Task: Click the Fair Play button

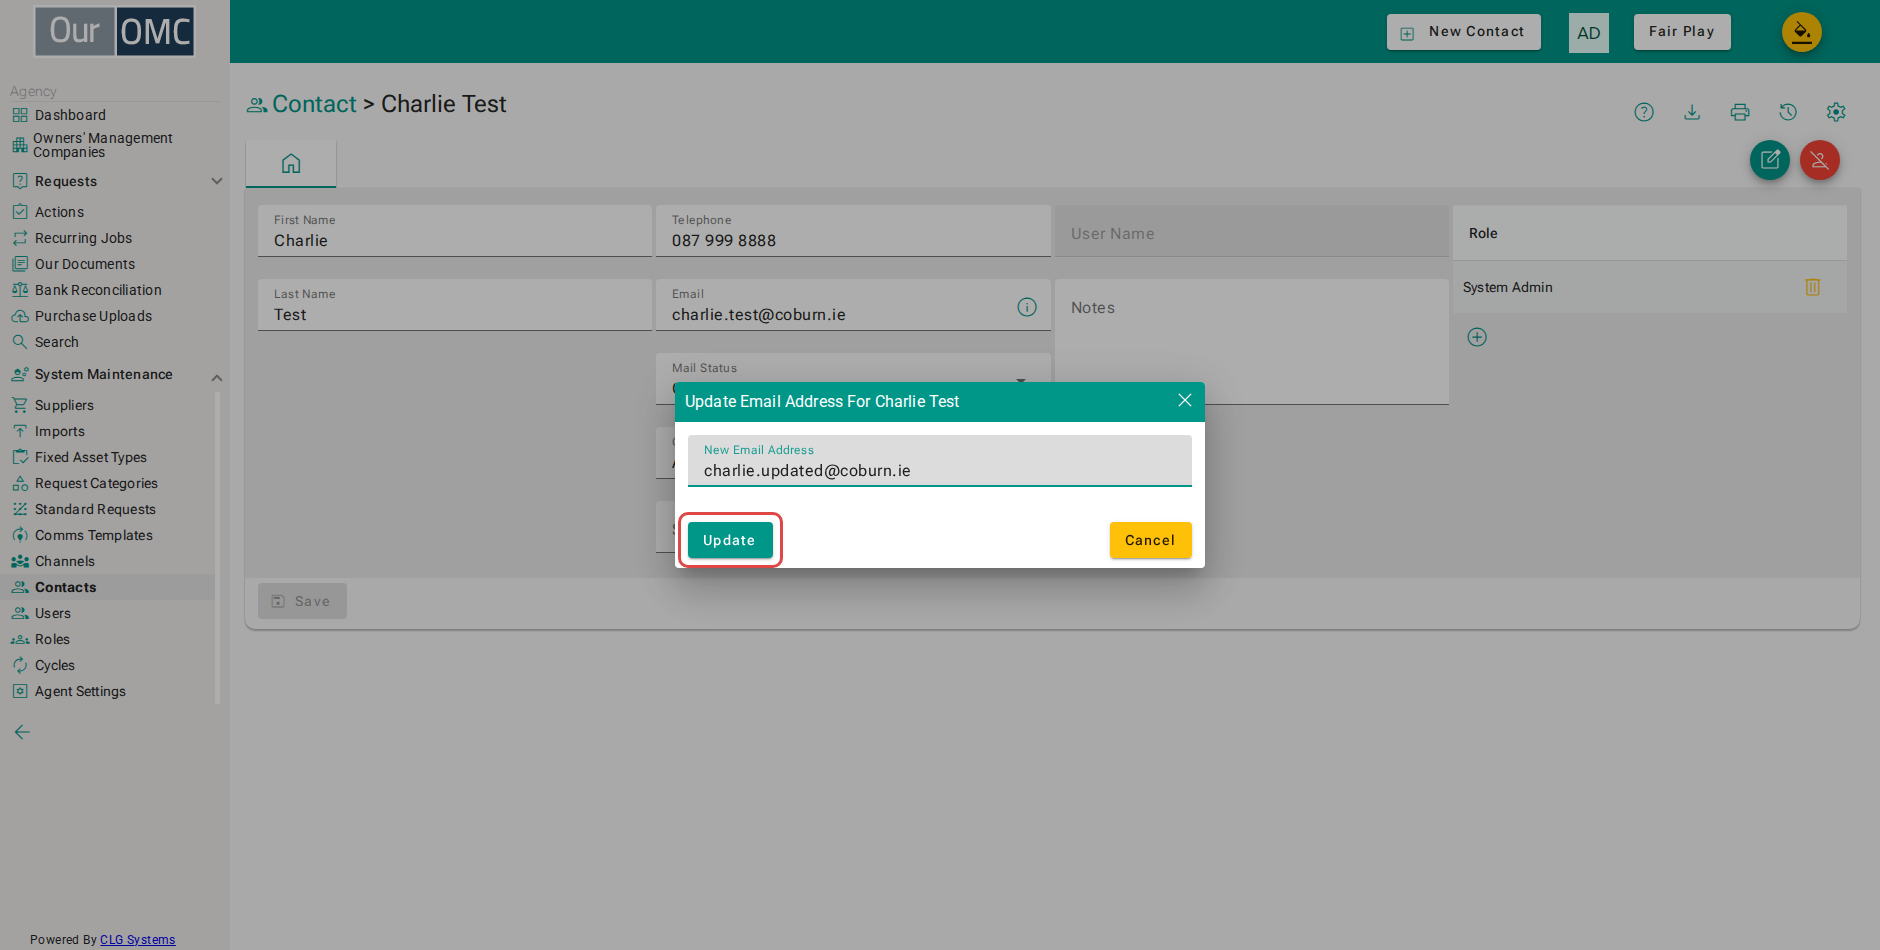Action: pyautogui.click(x=1682, y=32)
